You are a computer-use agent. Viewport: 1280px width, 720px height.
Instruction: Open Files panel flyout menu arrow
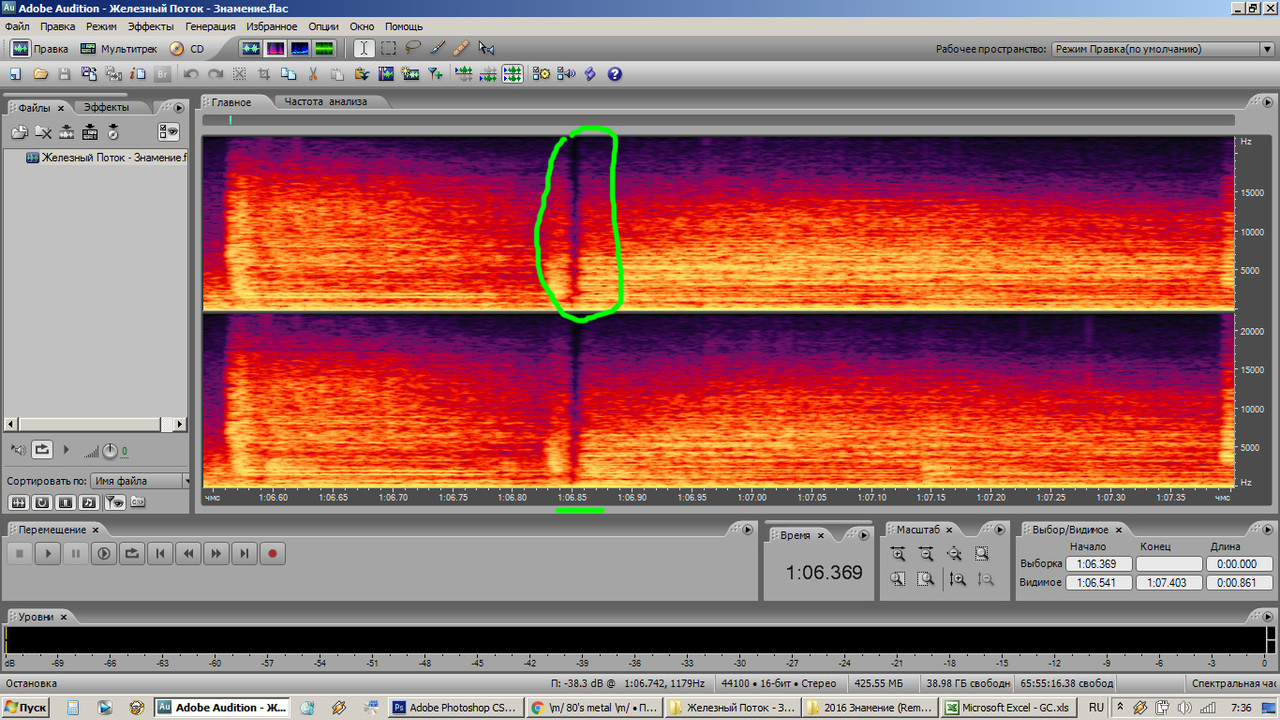point(179,108)
